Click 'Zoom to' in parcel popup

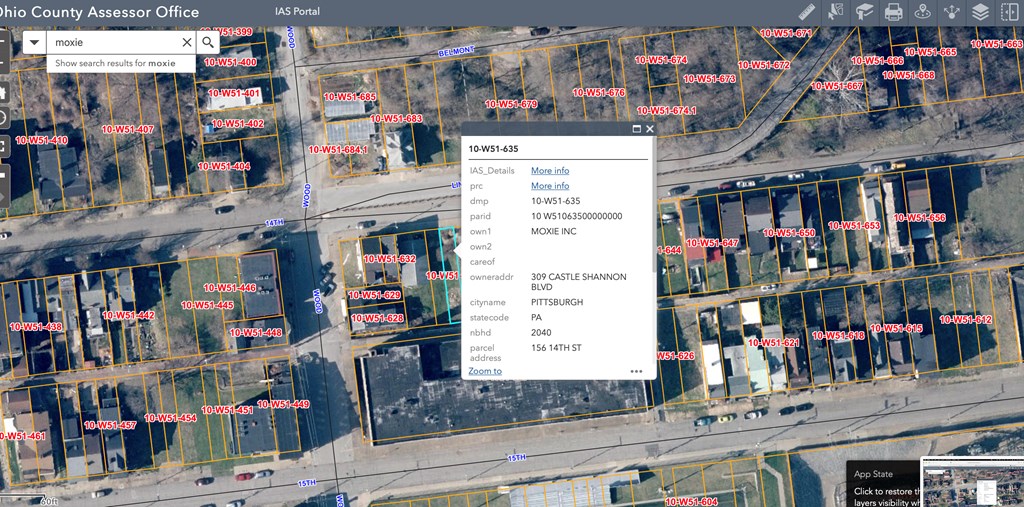click(x=485, y=371)
